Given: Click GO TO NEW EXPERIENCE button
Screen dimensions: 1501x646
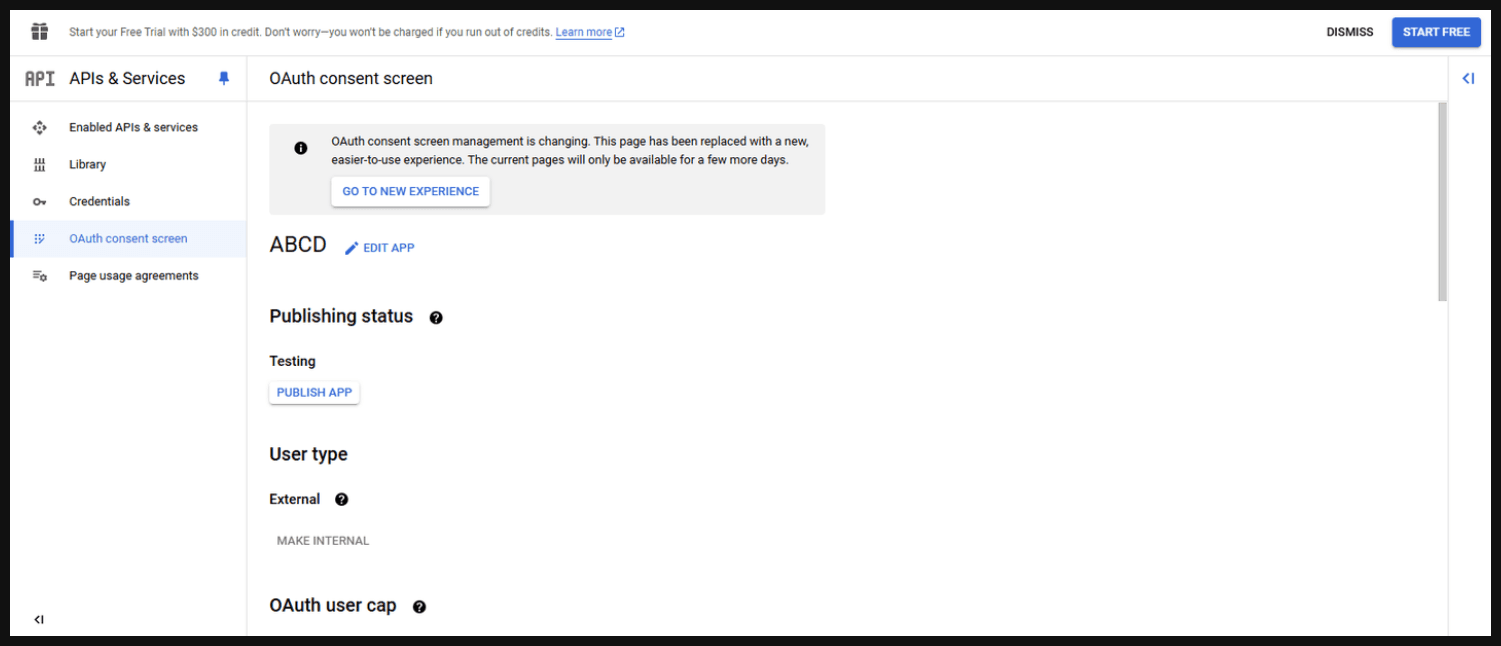Looking at the screenshot, I should click(411, 191).
